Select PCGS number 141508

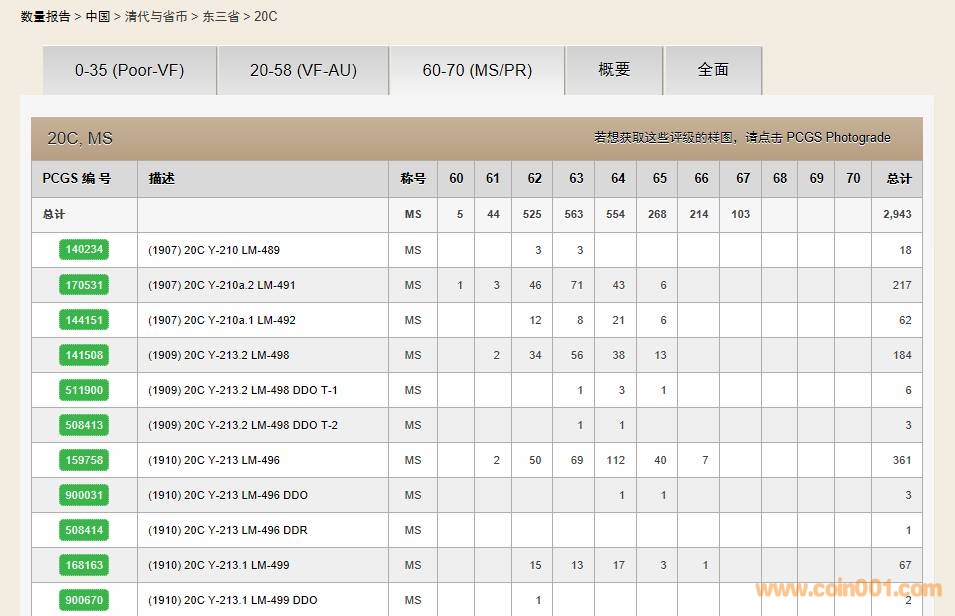click(84, 355)
